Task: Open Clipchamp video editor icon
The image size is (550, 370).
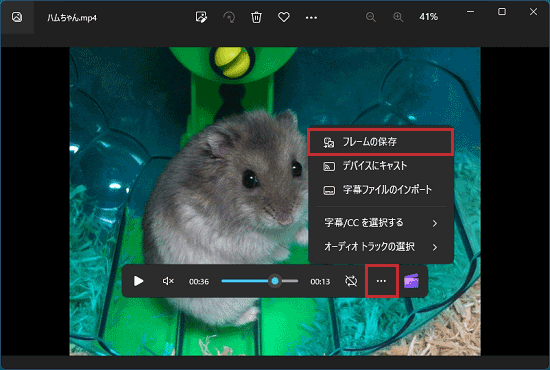Action: click(411, 281)
